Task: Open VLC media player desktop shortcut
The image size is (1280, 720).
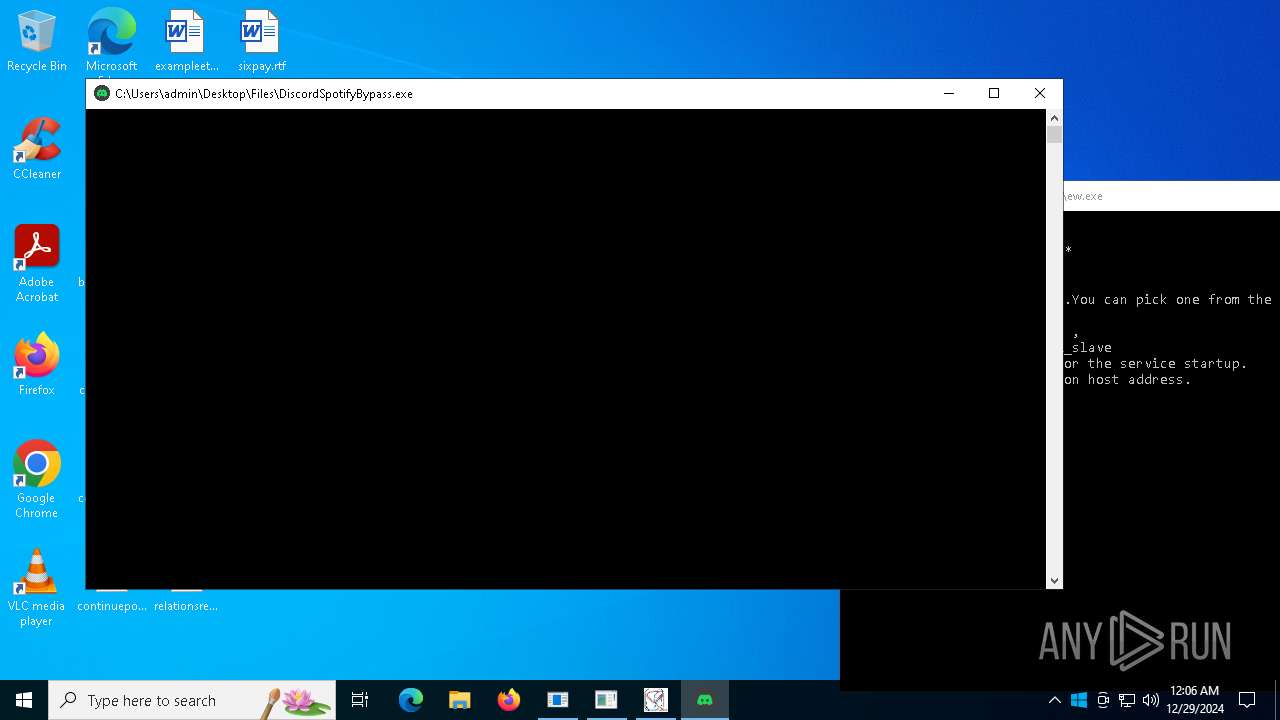Action: click(37, 588)
